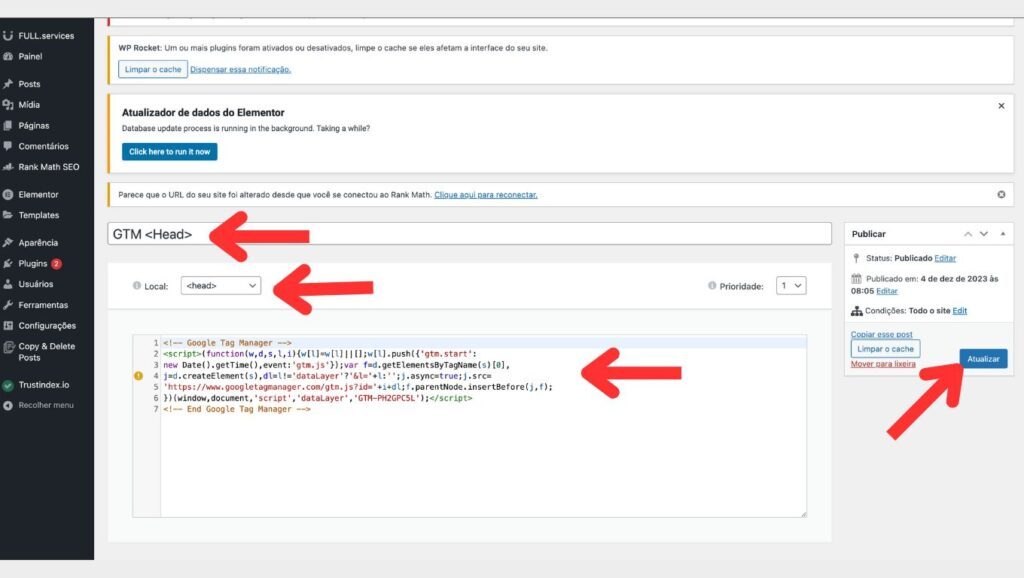
Task: Click code line 7 End Google Tag Manager
Action: click(237, 409)
